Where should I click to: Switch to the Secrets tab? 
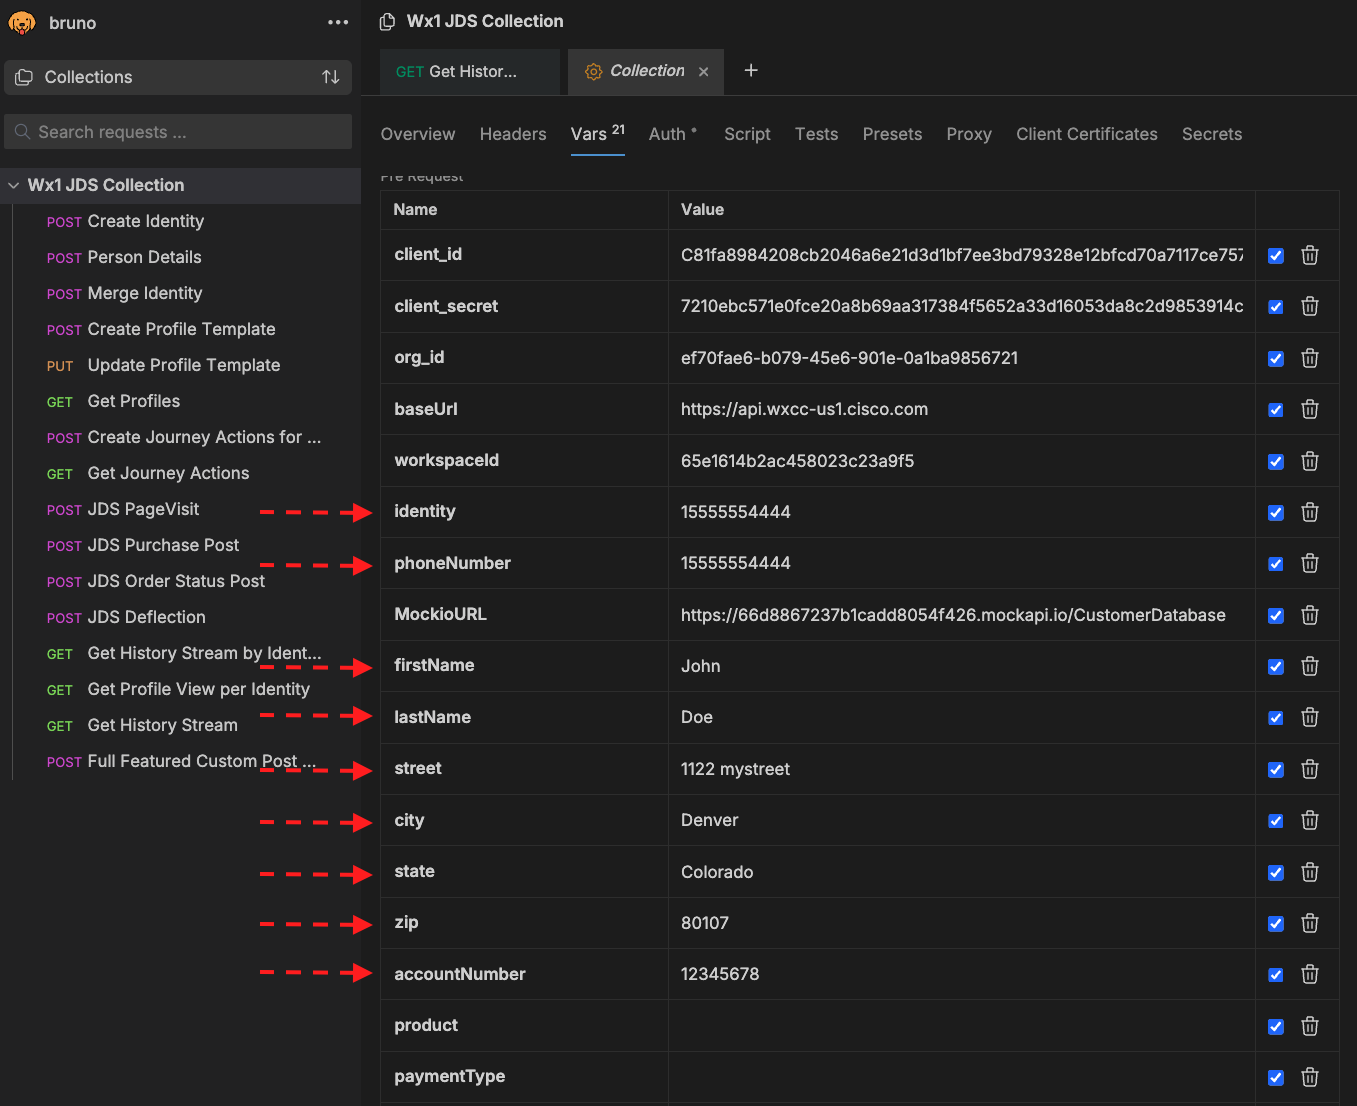[x=1212, y=134]
